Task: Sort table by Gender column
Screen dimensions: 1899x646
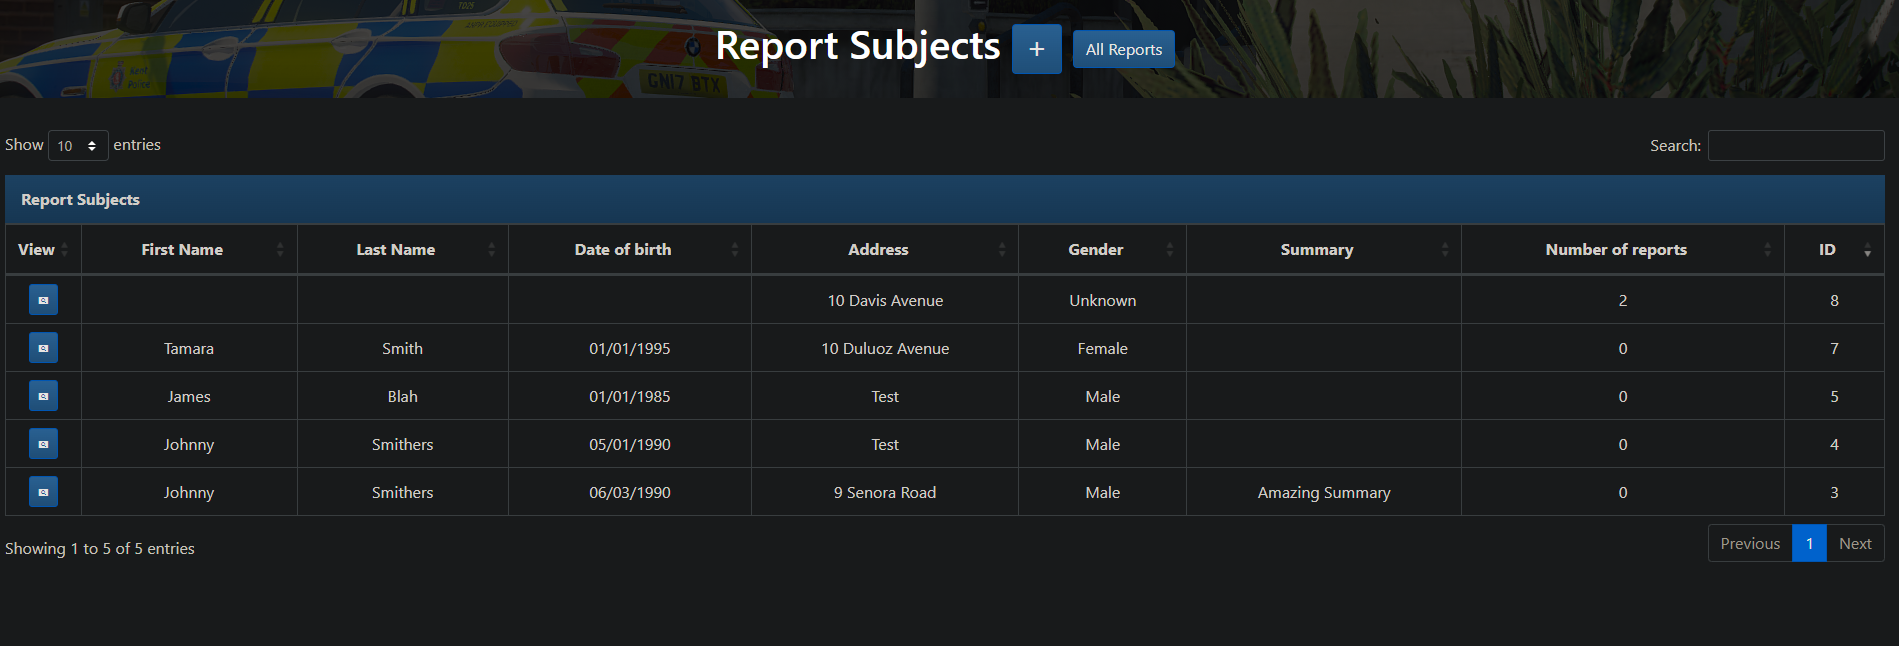Action: 1095,250
